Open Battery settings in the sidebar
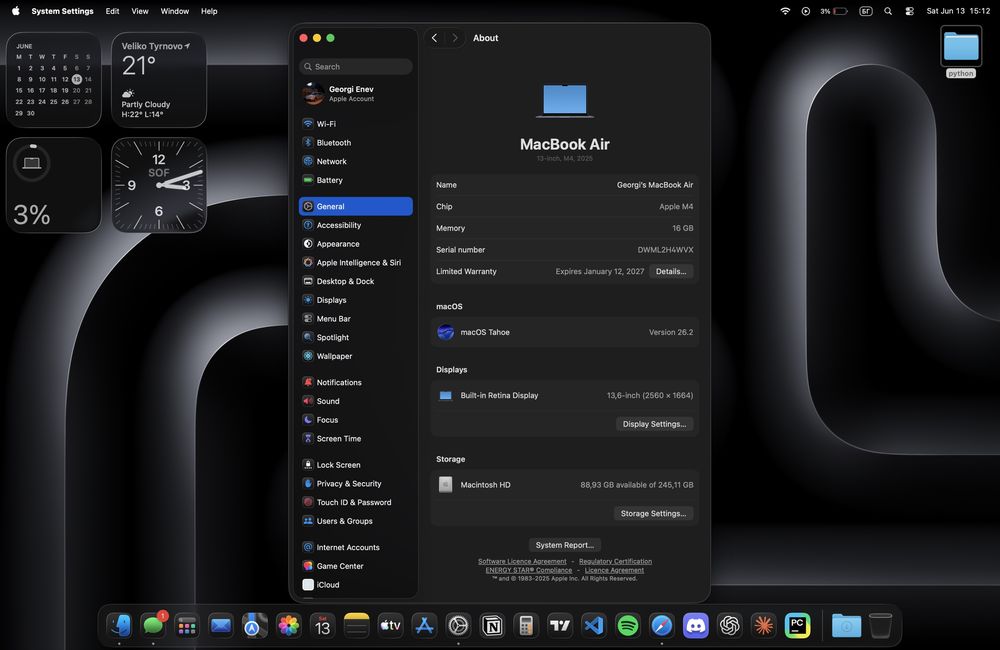Image resolution: width=1000 pixels, height=650 pixels. click(x=355, y=180)
